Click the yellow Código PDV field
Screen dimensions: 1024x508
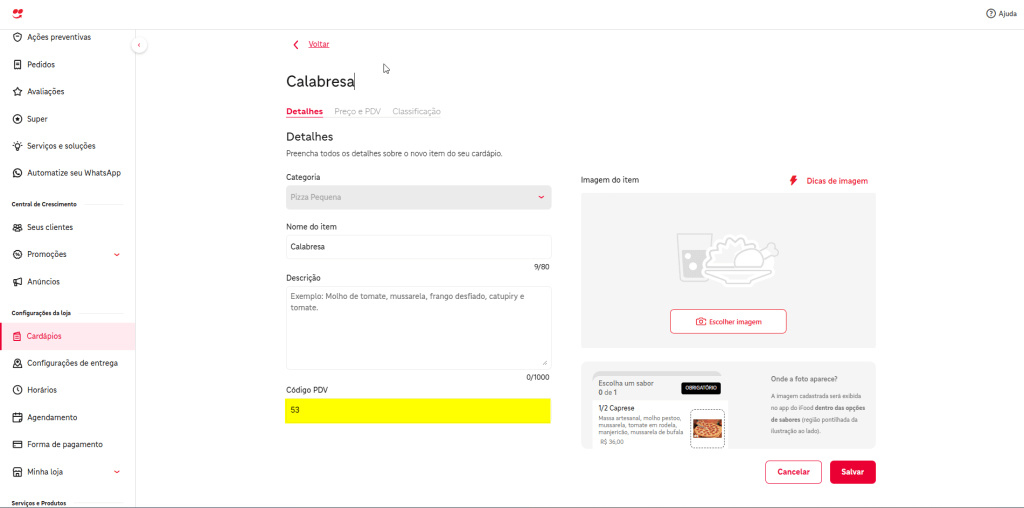click(x=418, y=411)
